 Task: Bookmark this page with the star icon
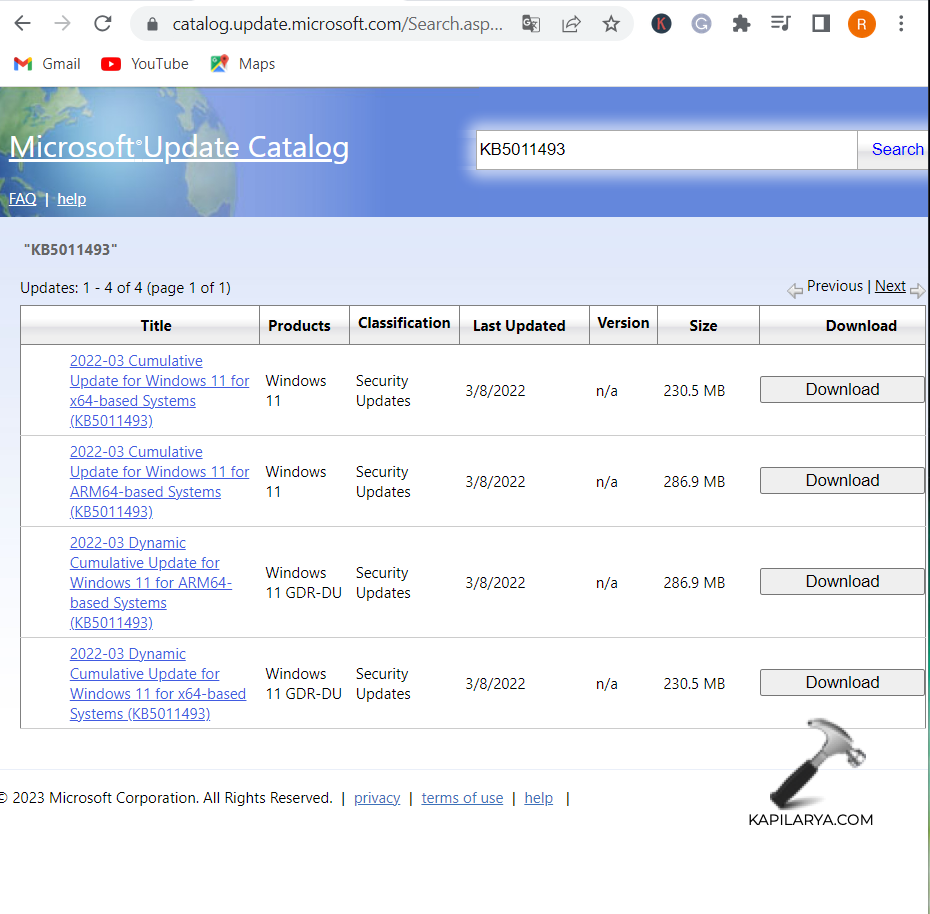coord(611,24)
